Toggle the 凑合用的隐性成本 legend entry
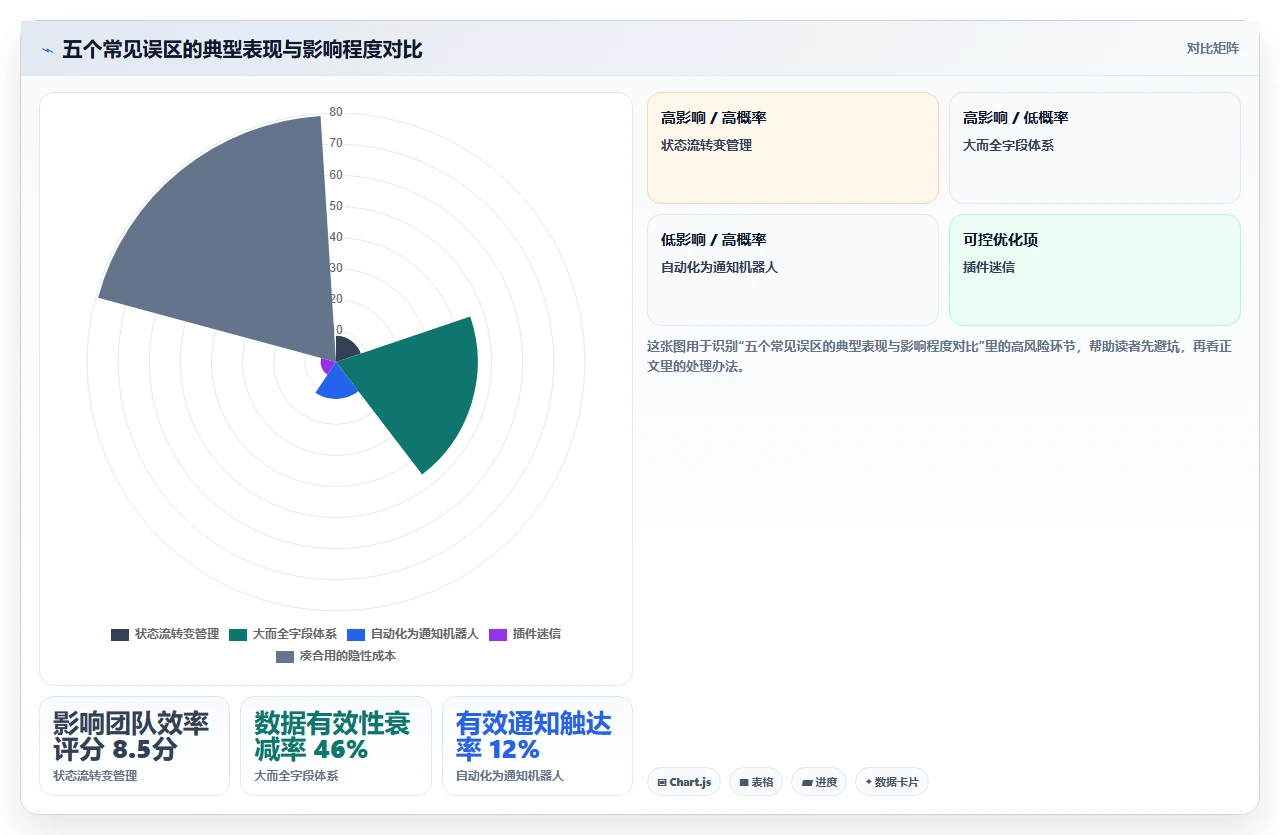1280x835 pixels. [x=336, y=656]
